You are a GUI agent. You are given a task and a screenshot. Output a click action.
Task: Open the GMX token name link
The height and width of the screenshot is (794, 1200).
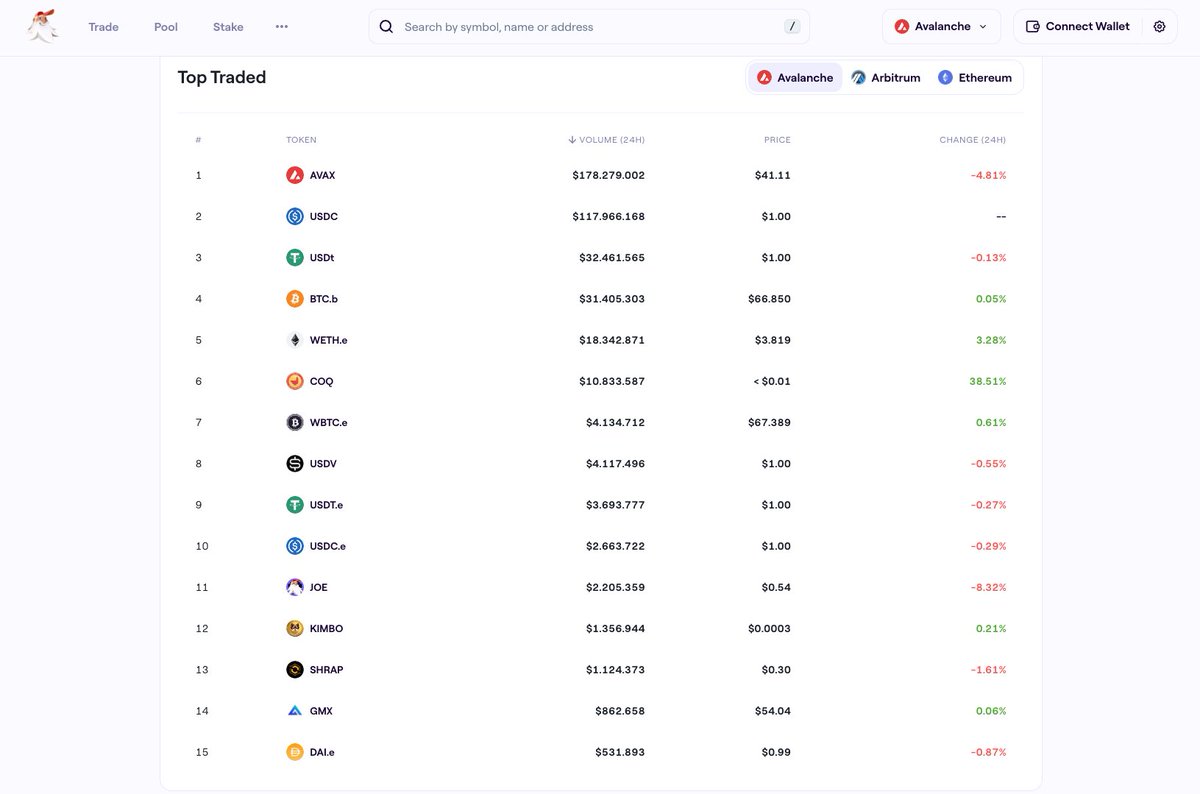(321, 711)
